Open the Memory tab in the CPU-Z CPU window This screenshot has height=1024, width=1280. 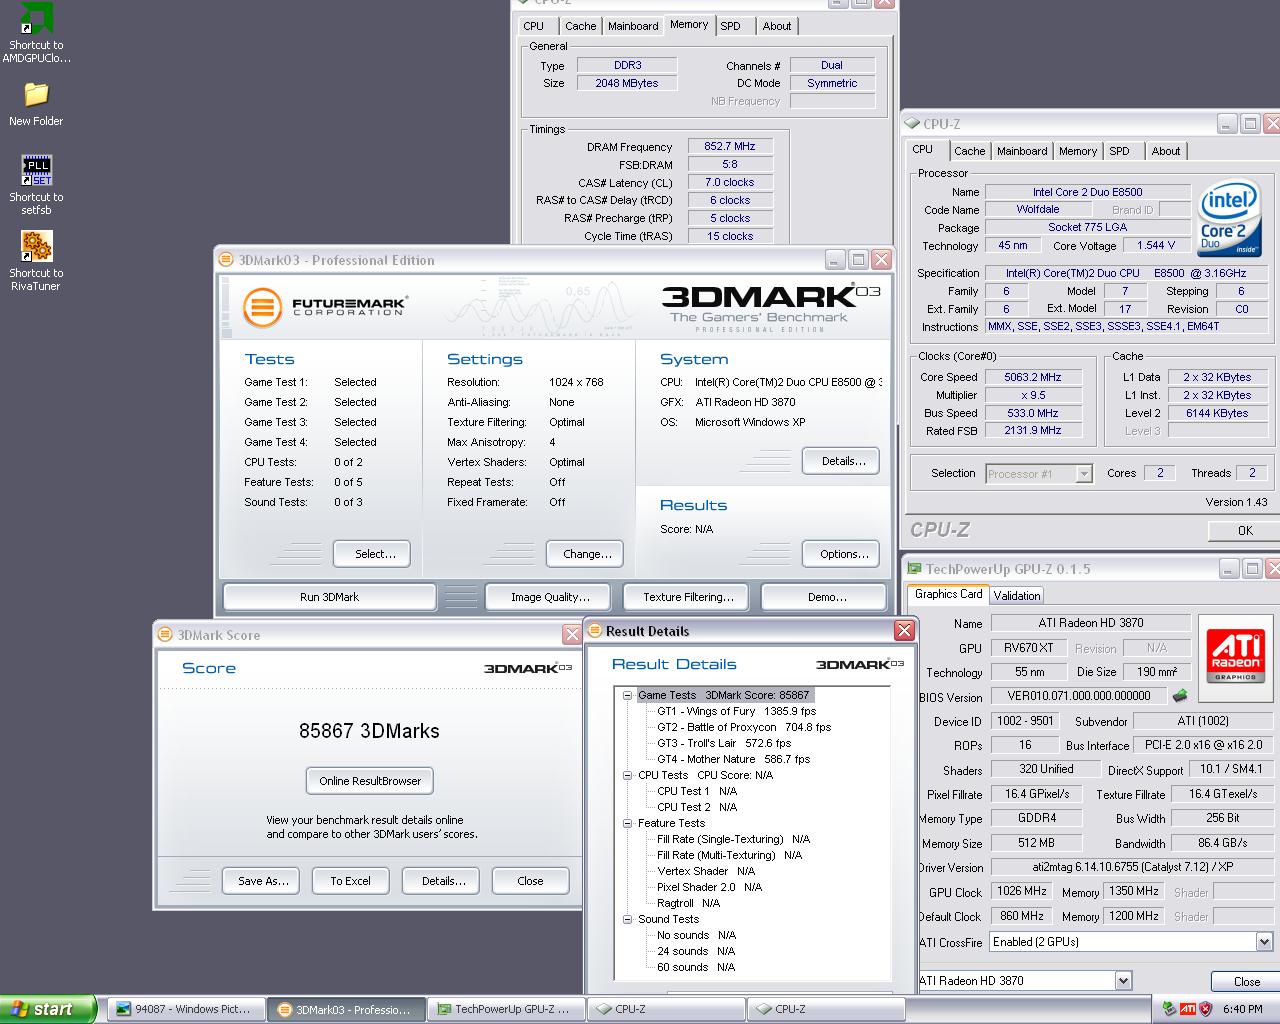[1078, 151]
